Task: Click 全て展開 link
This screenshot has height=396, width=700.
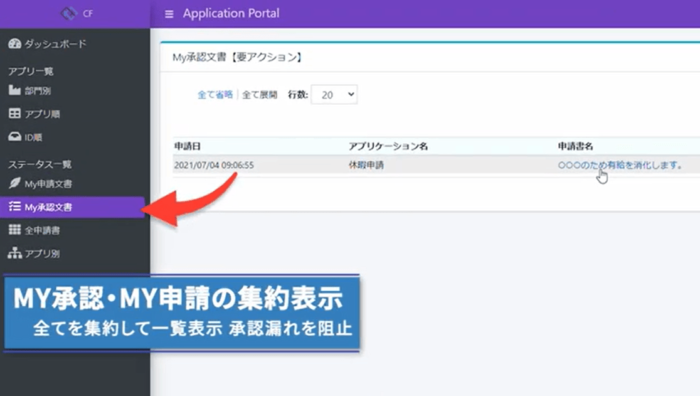Action: tap(259, 95)
